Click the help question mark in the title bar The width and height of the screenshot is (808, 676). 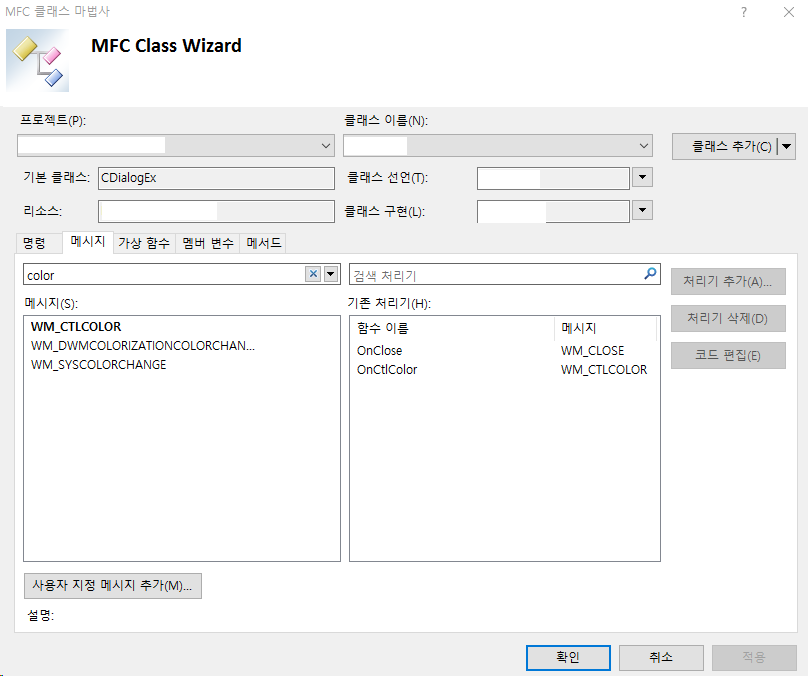(744, 12)
